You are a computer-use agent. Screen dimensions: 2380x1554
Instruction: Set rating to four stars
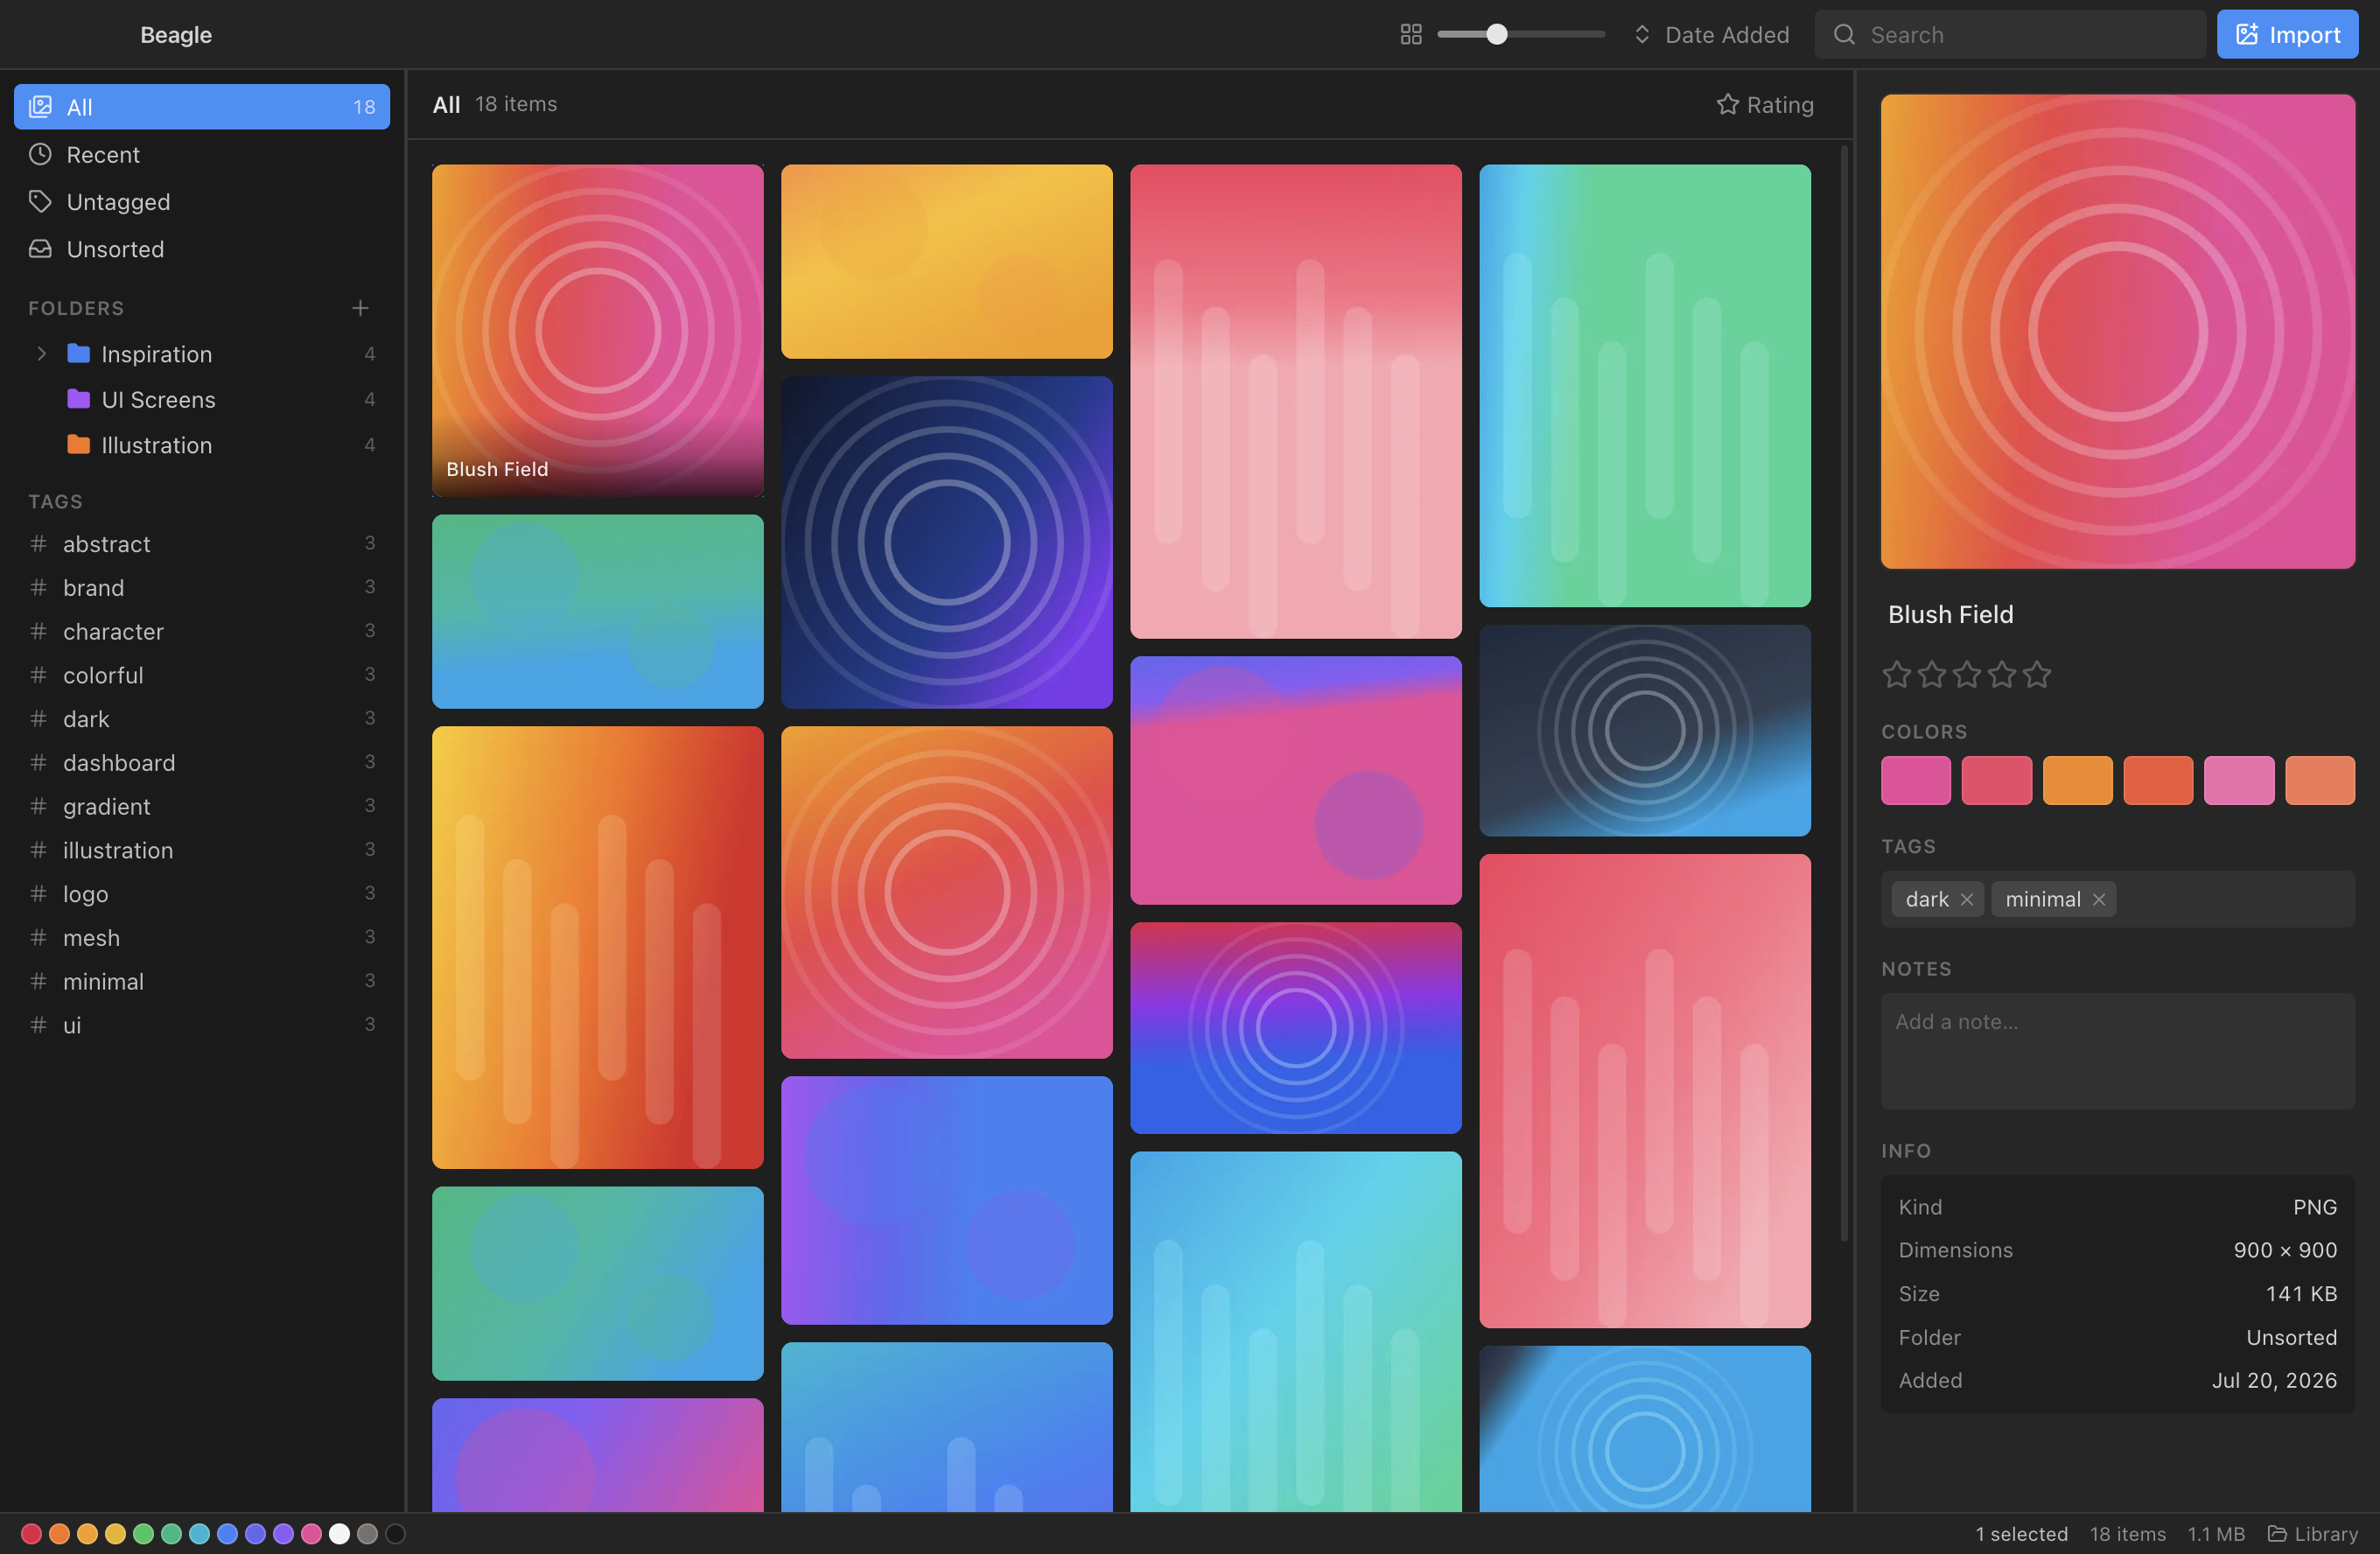(2001, 675)
